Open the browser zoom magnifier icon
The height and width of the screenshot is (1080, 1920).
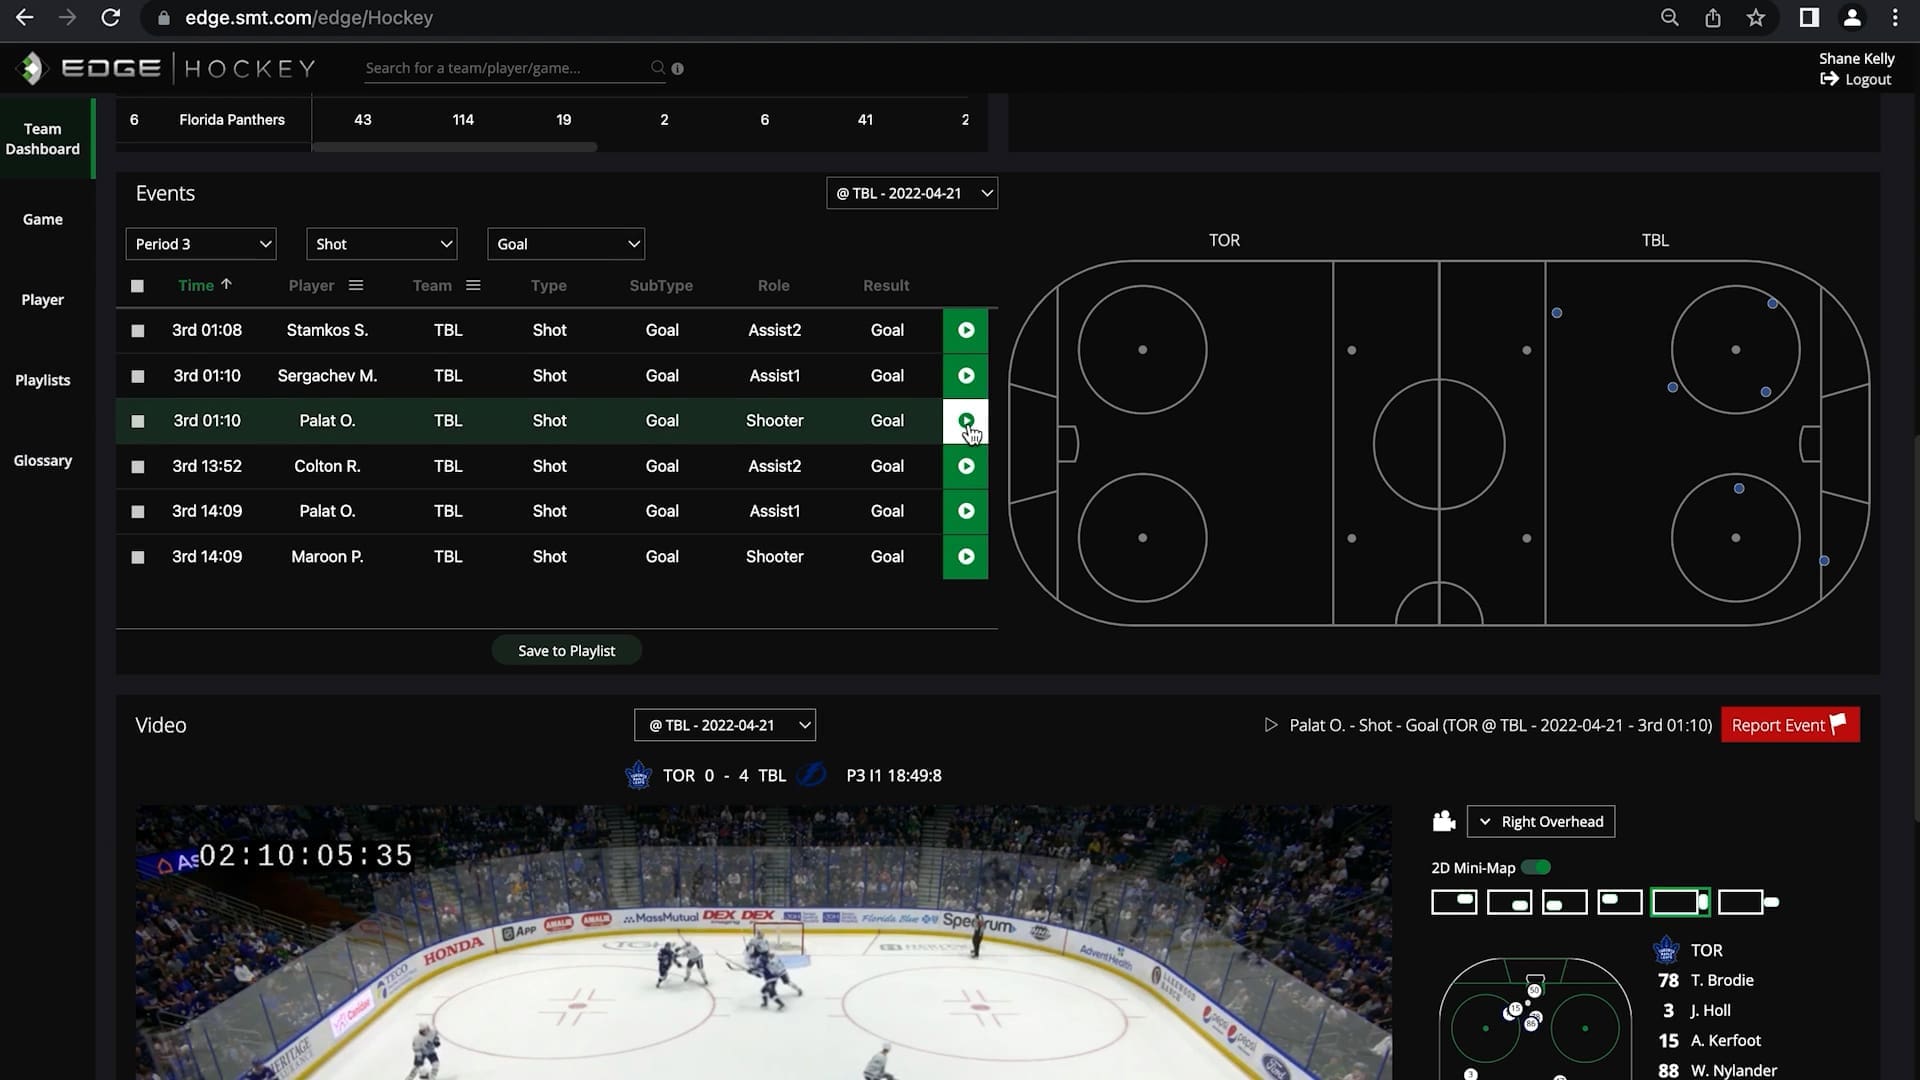(1669, 18)
